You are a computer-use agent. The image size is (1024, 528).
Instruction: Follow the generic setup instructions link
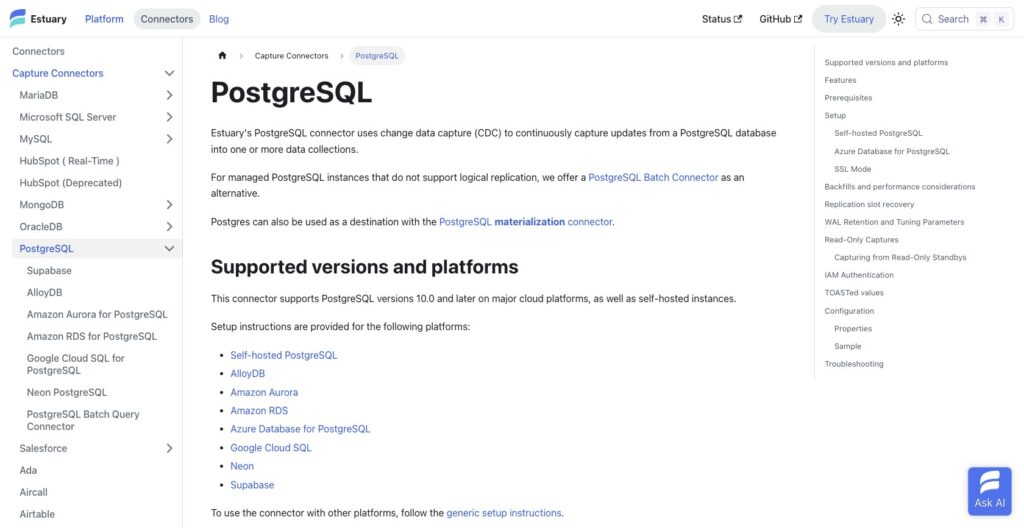[x=504, y=513]
